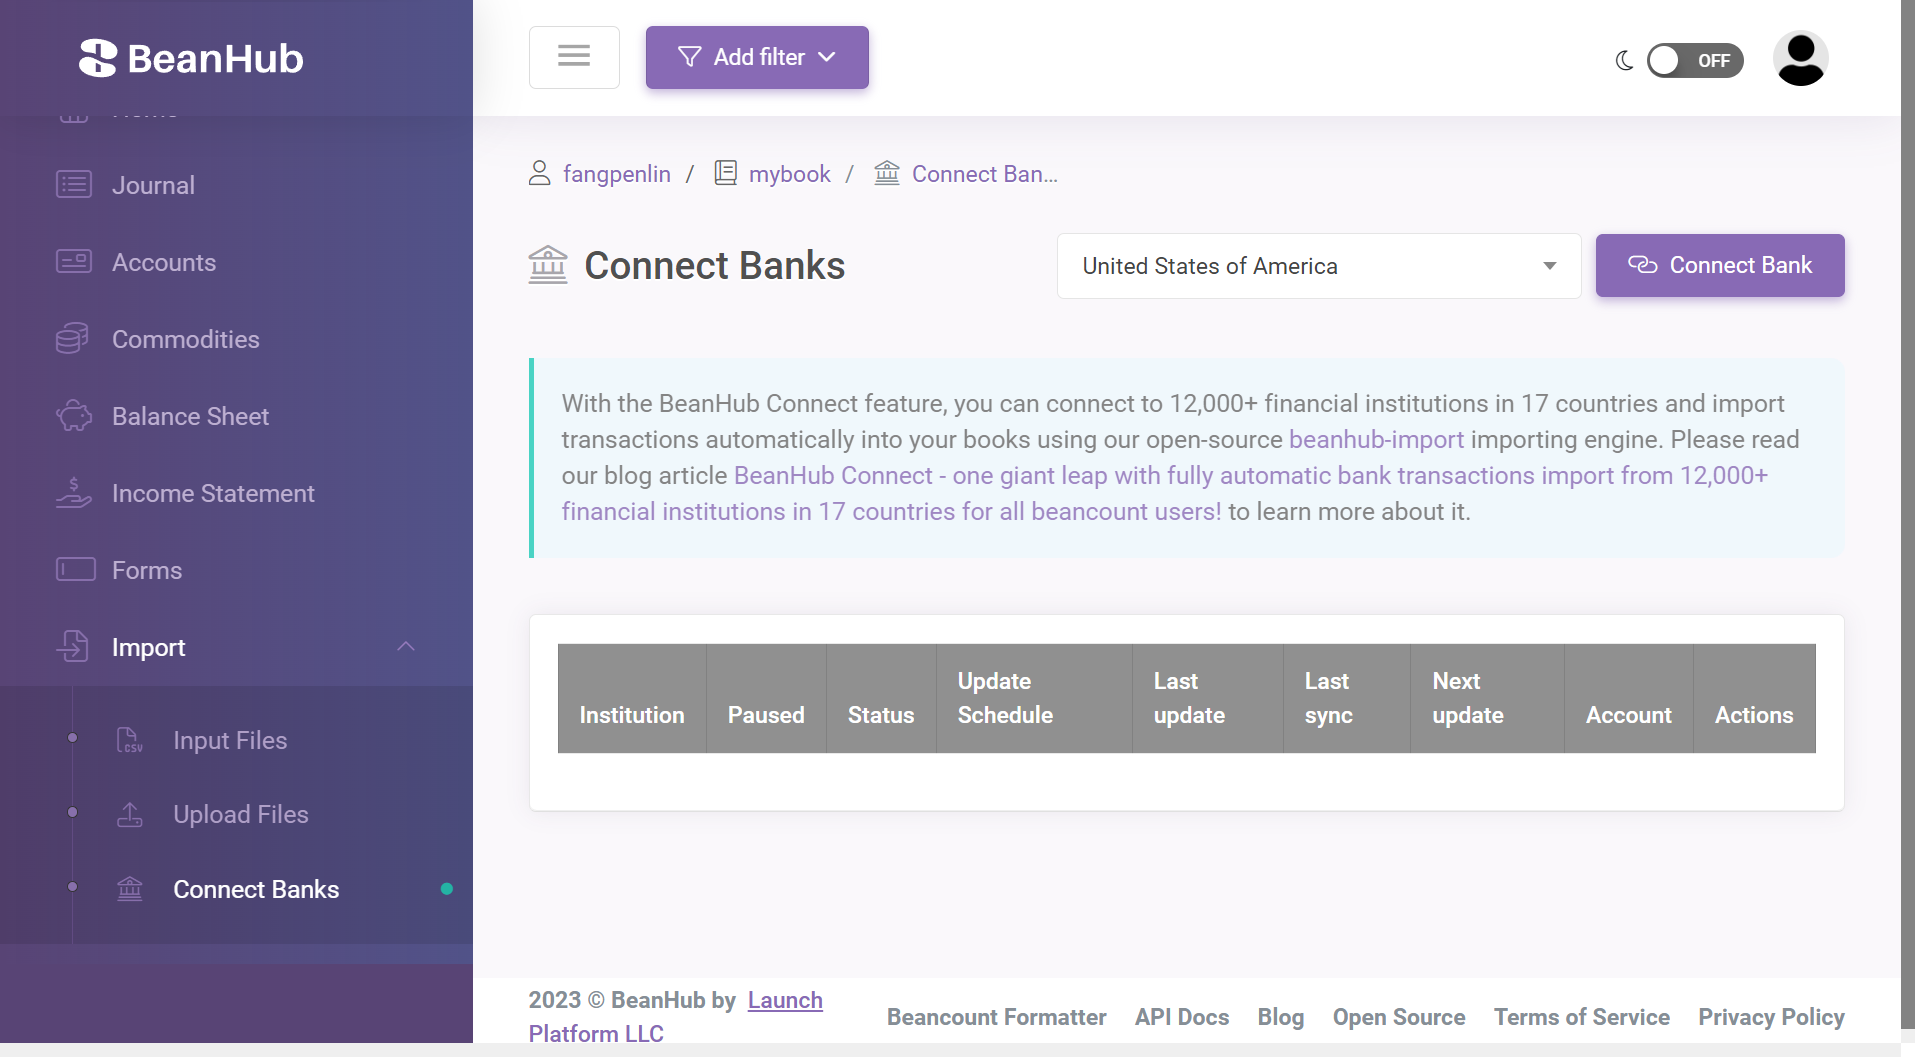Screen dimensions: 1915x1057
Task: Click the Accounts sidebar icon
Action: click(74, 262)
